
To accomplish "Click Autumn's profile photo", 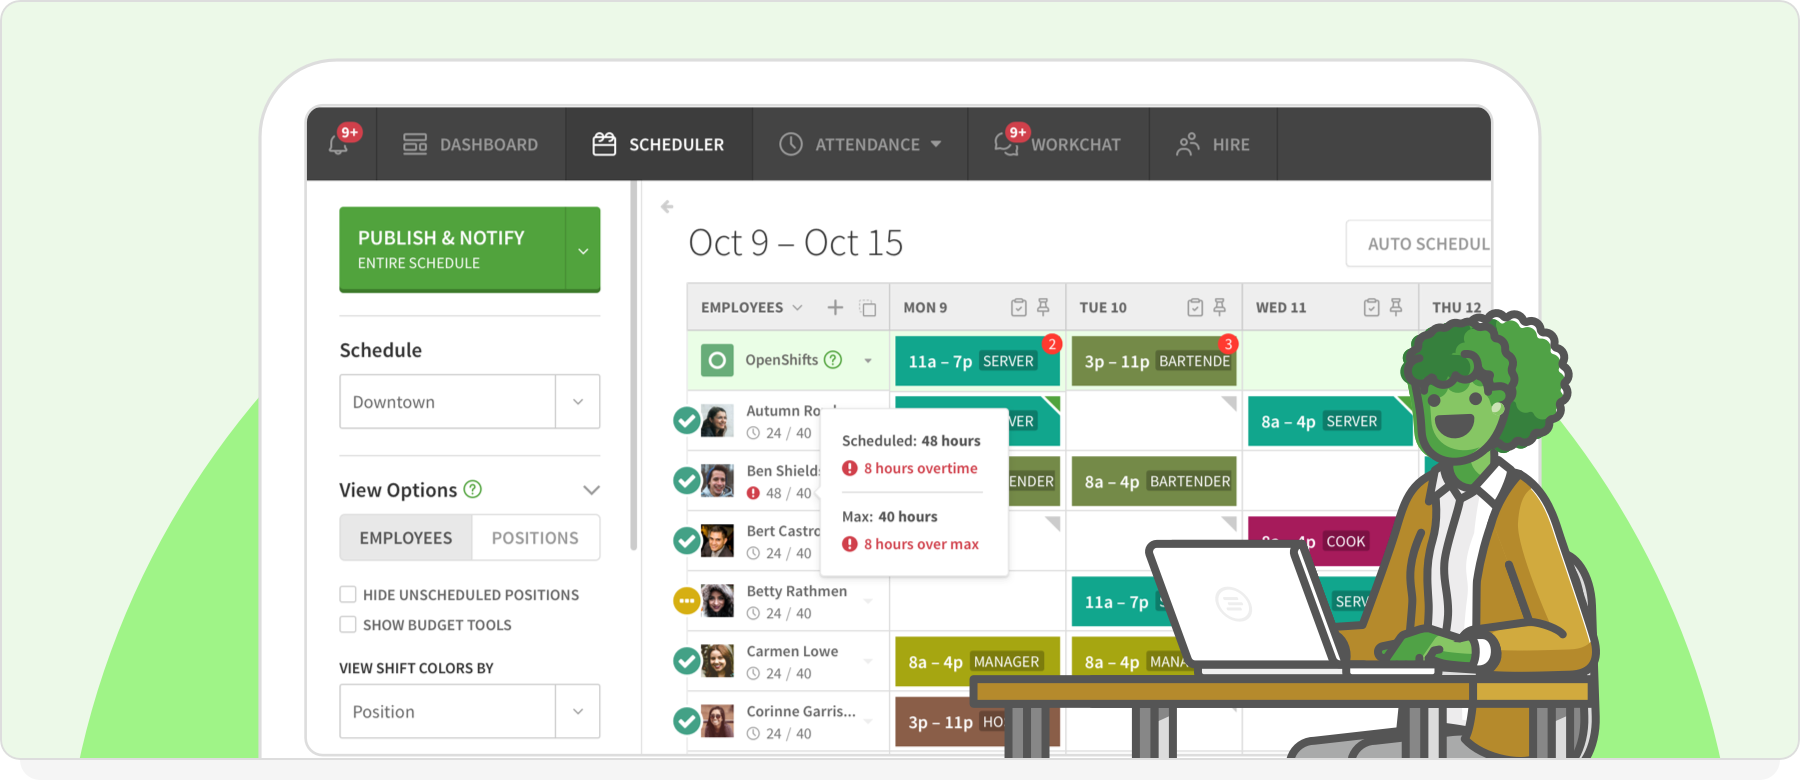I will point(717,421).
